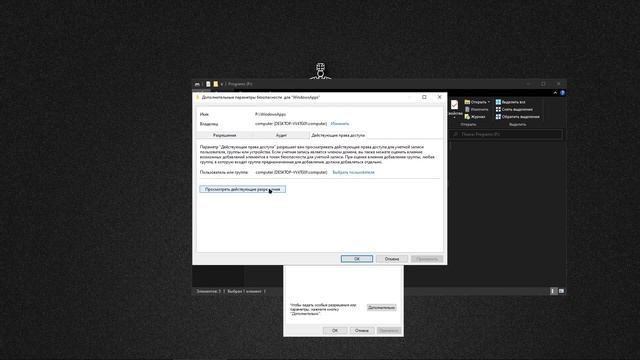Click Выделить все in the Explorer ribbon
640x360 pixels.
[x=510, y=102]
